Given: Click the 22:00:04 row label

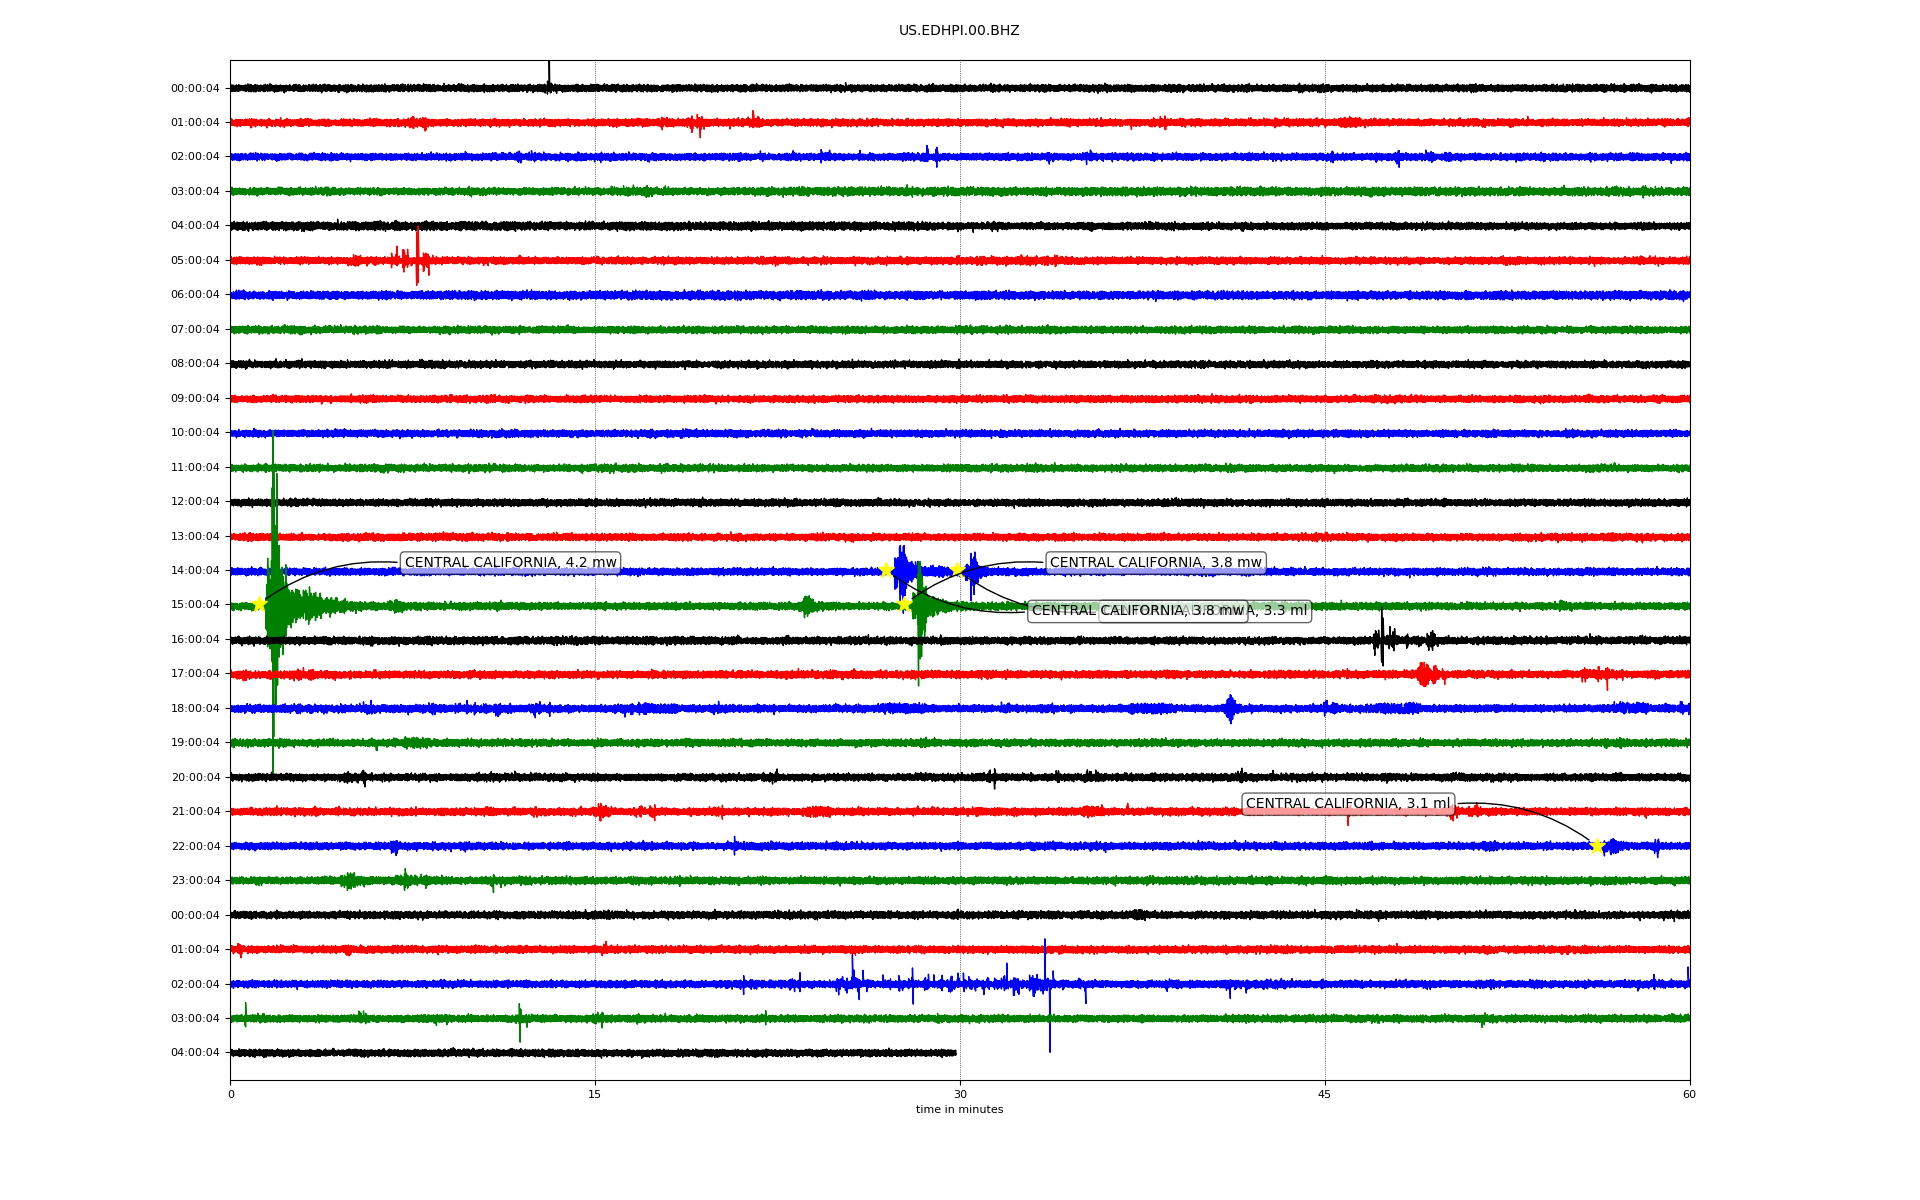Looking at the screenshot, I should point(195,847).
